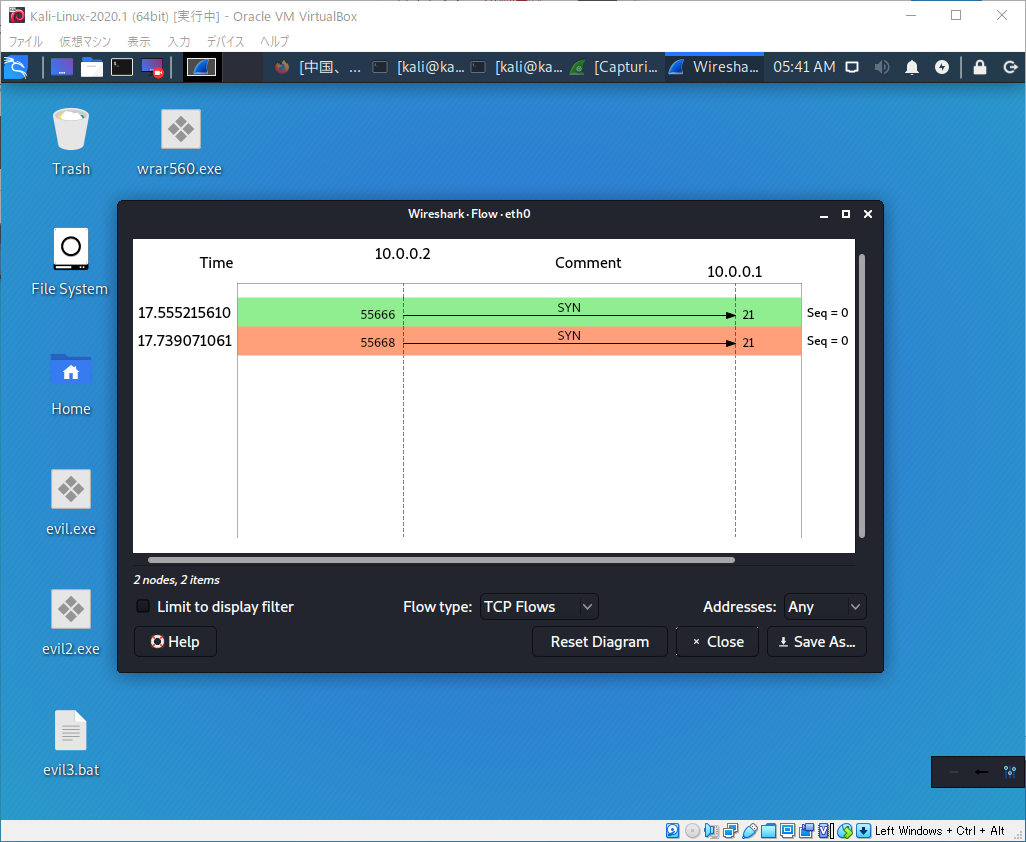The height and width of the screenshot is (842, 1026).
Task: Select the evil2.exe desktop icon
Action: tap(71, 623)
